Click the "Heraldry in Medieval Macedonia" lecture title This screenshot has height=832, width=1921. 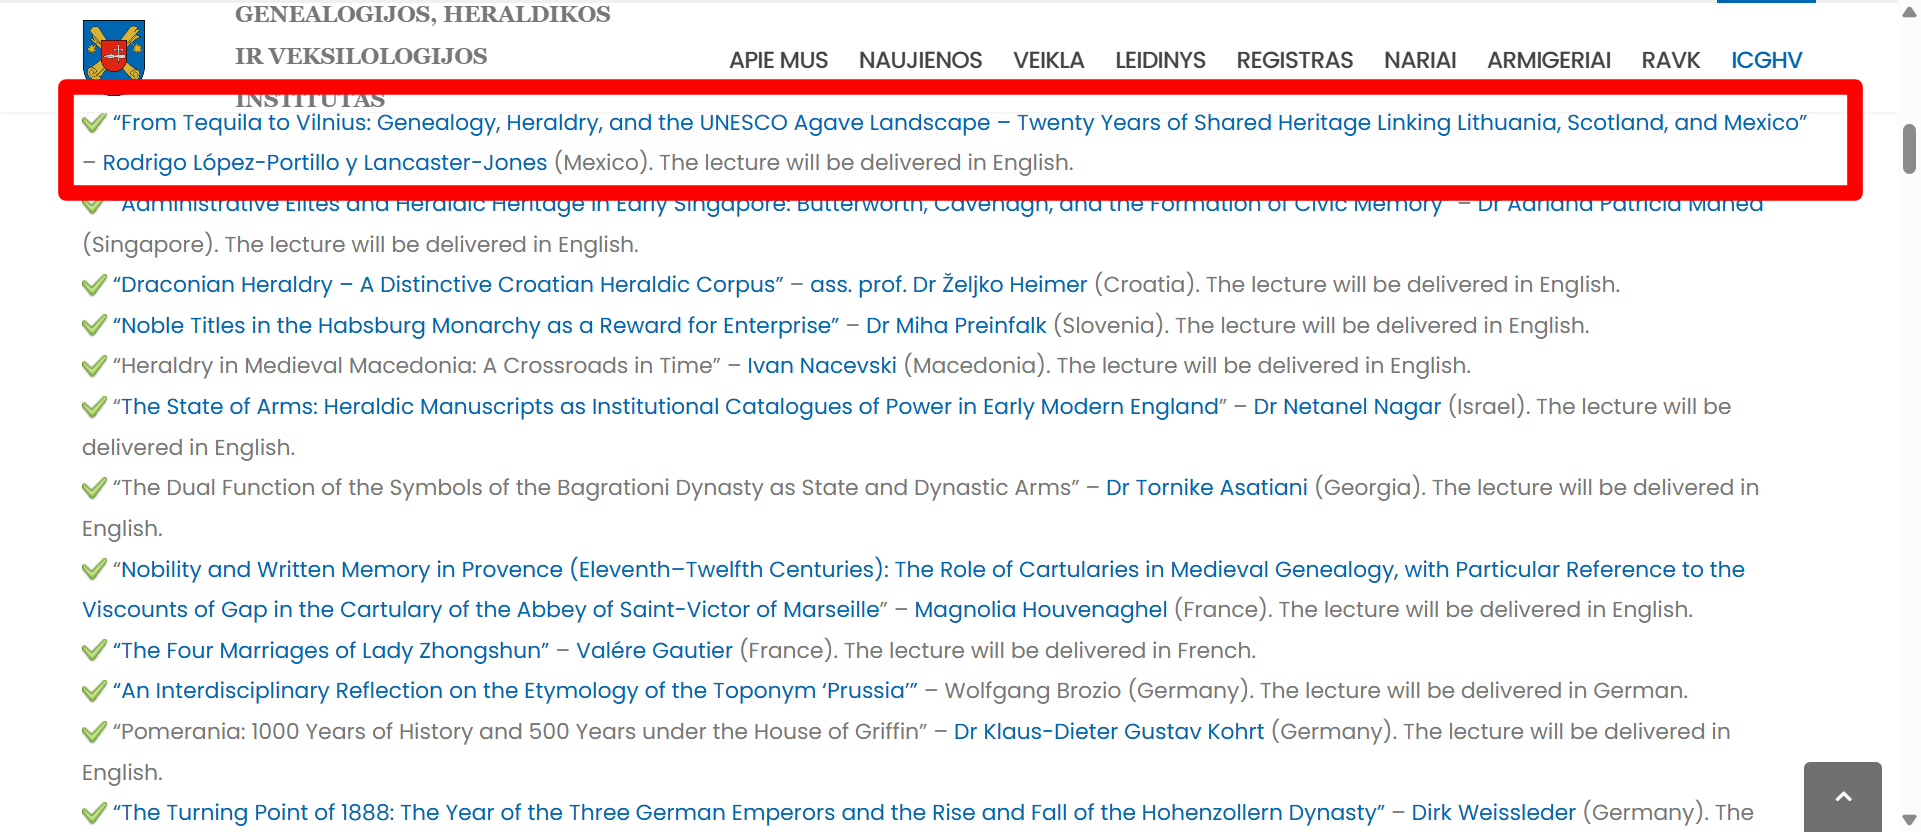[417, 365]
